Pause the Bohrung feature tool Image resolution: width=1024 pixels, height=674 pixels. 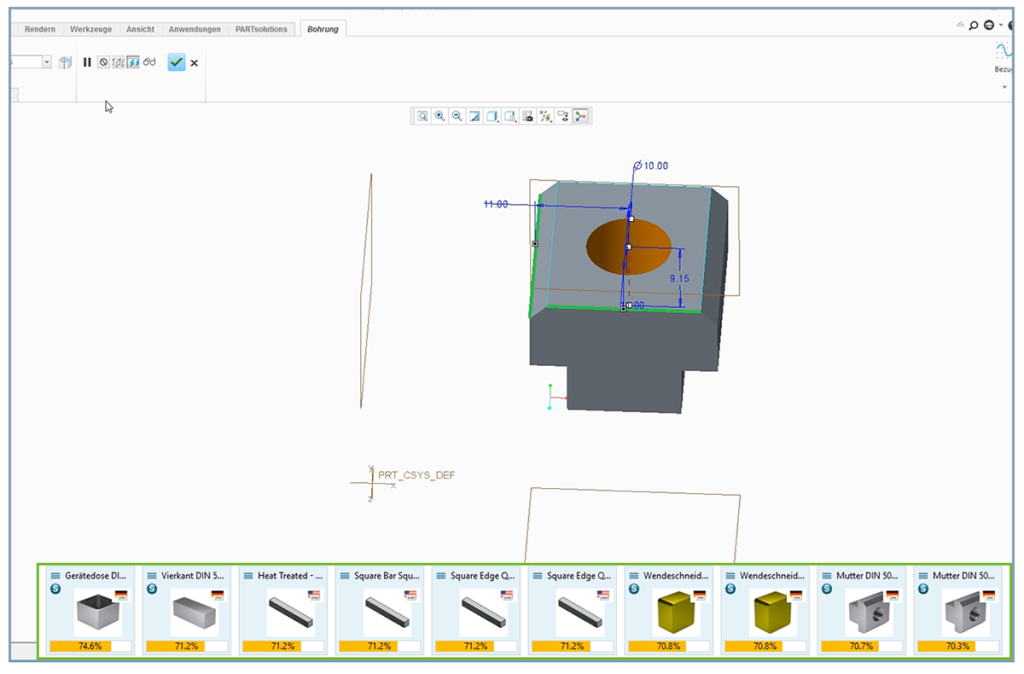coord(87,62)
